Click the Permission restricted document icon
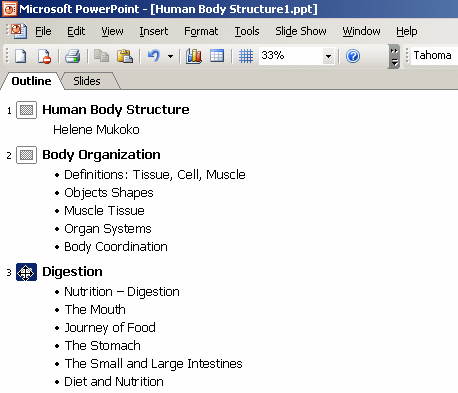Screen dimensions: 458x393 pyautogui.click(x=44, y=56)
